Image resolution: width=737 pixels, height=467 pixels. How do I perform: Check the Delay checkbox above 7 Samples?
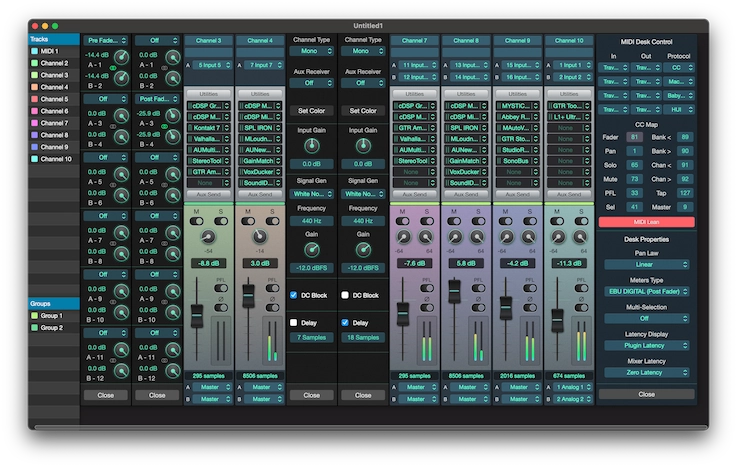click(294, 322)
